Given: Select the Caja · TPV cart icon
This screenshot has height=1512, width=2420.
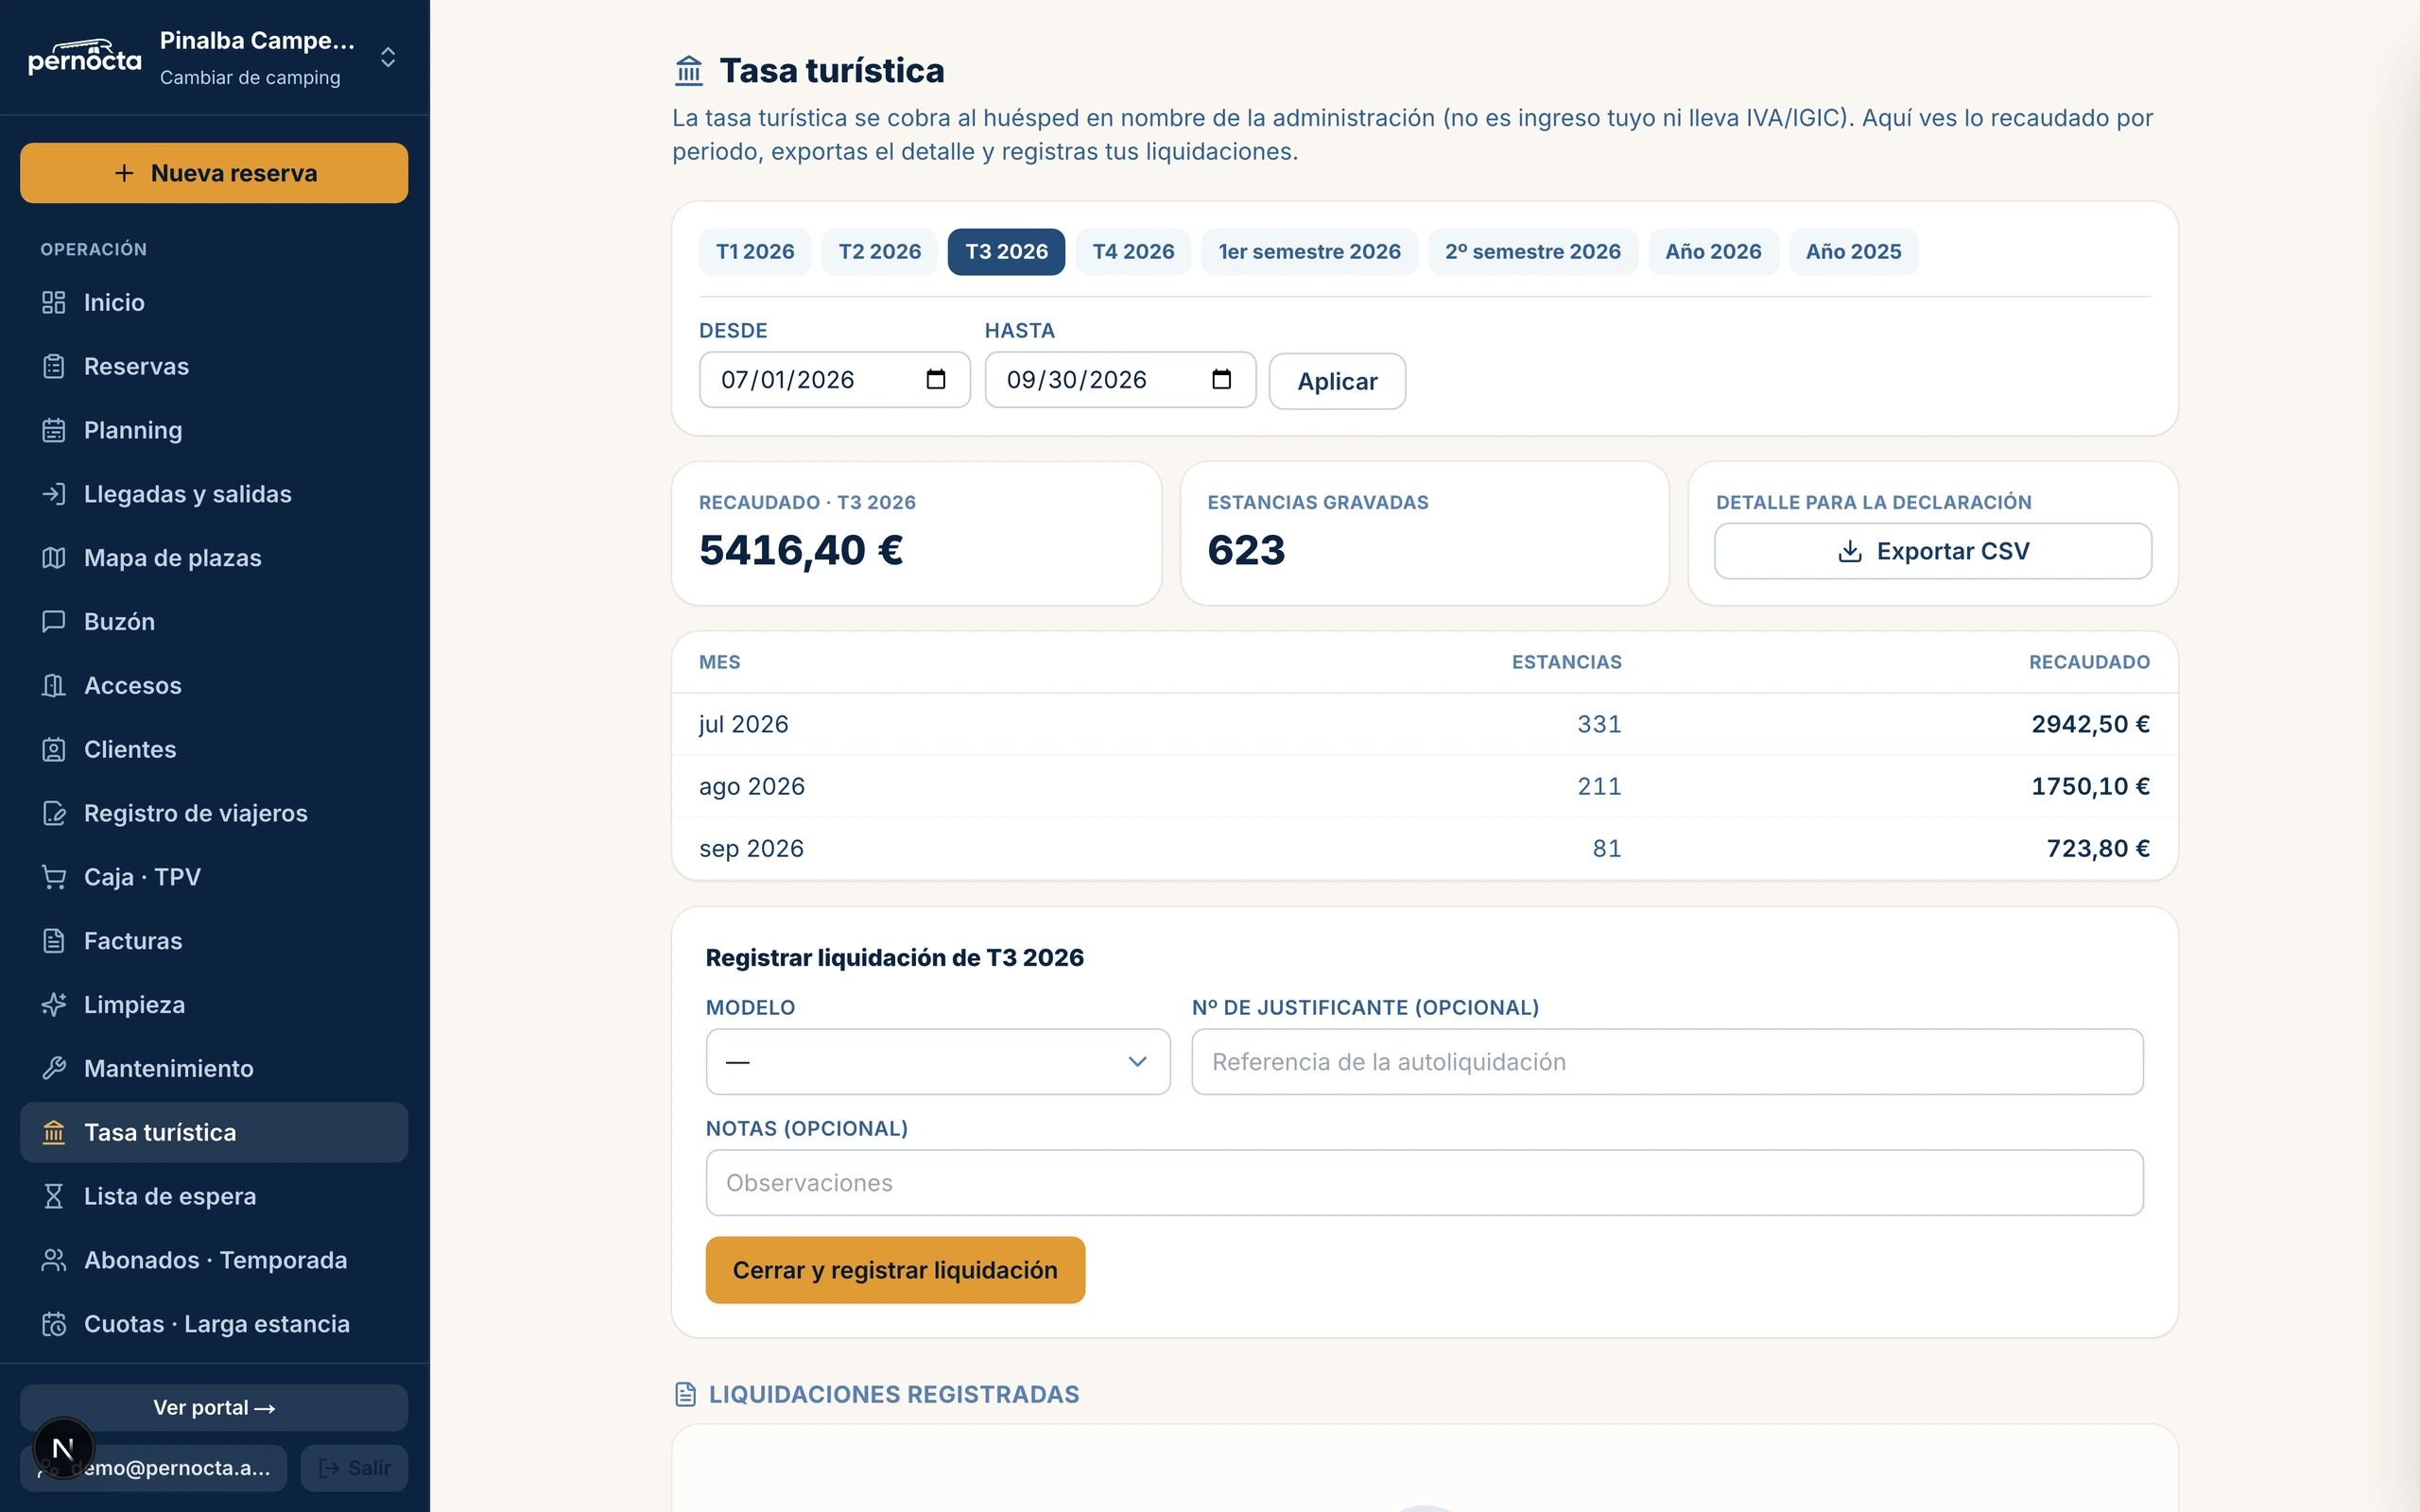Looking at the screenshot, I should 54,877.
